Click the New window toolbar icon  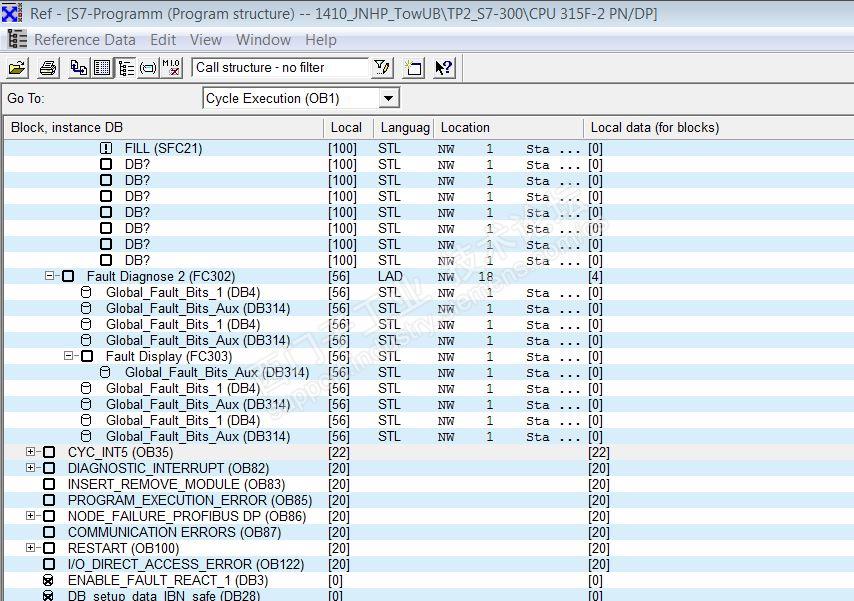pos(413,68)
